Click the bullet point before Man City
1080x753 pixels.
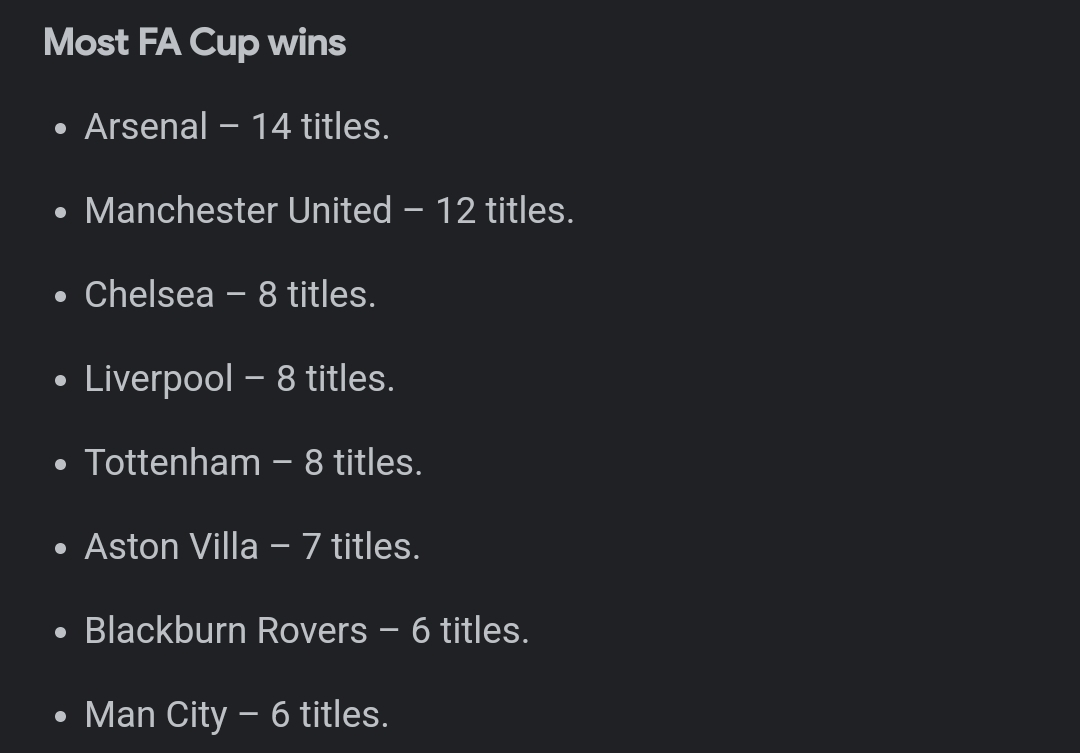[62, 717]
